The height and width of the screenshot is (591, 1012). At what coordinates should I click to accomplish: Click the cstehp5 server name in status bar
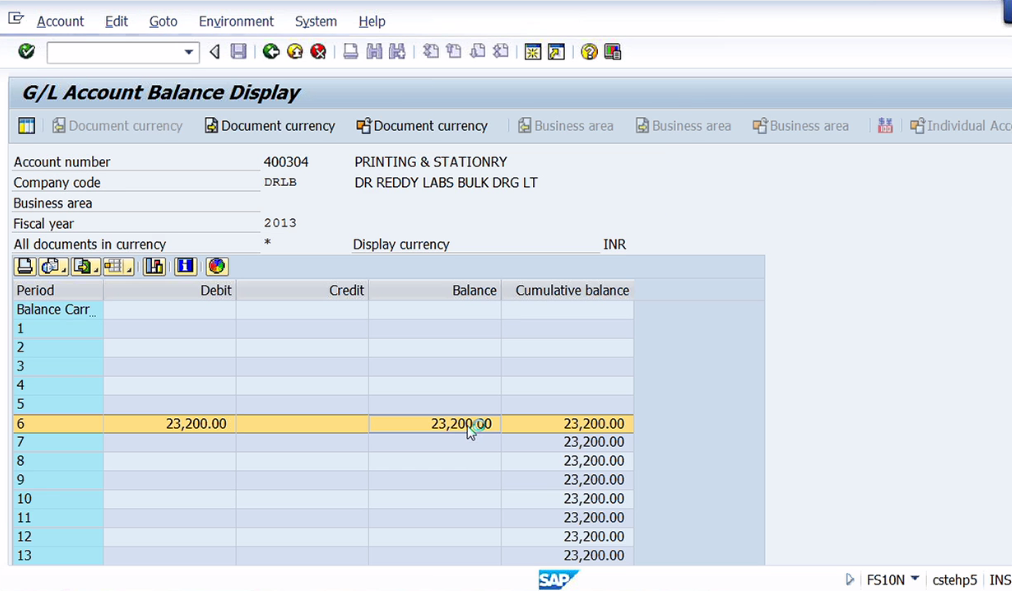coord(955,580)
